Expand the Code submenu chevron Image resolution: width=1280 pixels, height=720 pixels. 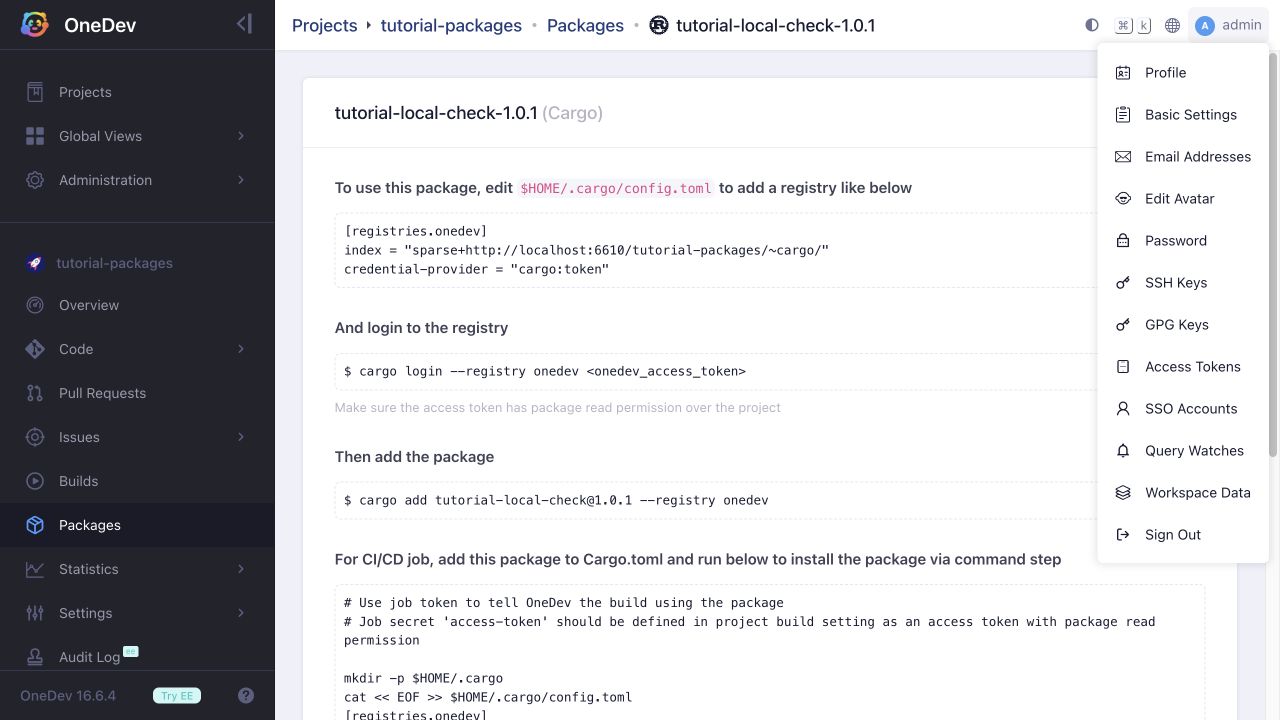coord(241,349)
